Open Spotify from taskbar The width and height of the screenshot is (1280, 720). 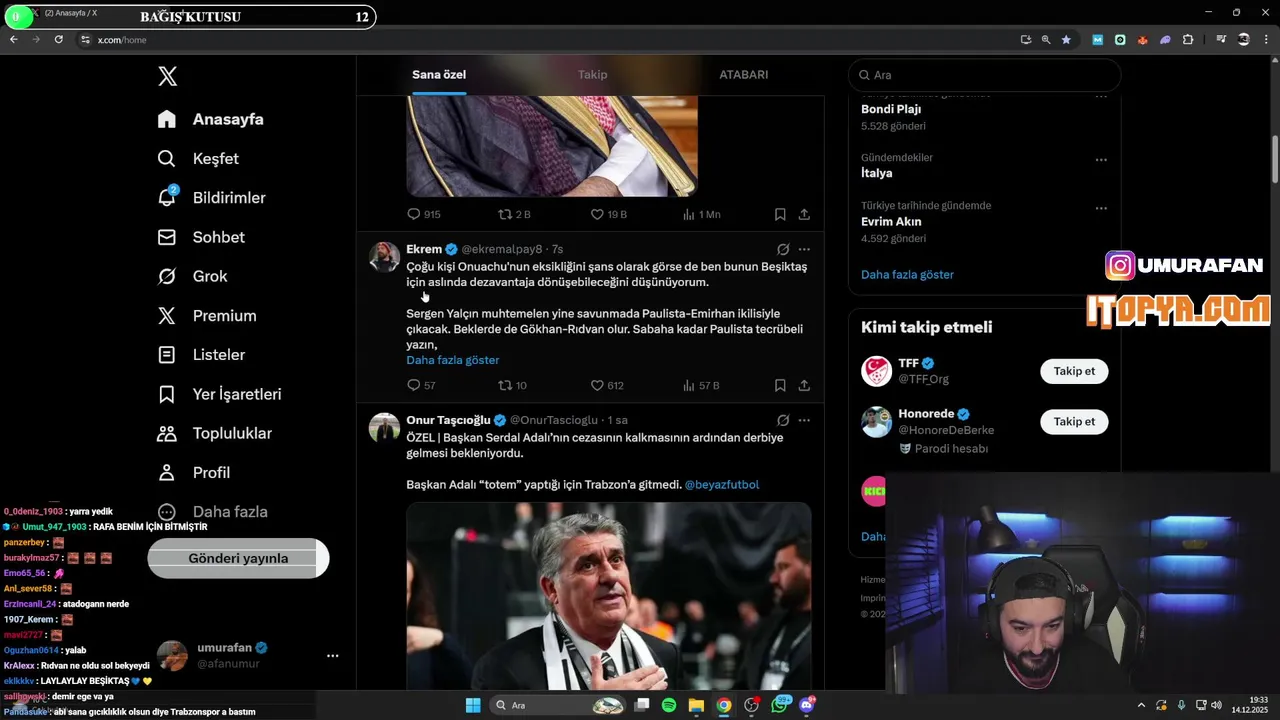(669, 705)
